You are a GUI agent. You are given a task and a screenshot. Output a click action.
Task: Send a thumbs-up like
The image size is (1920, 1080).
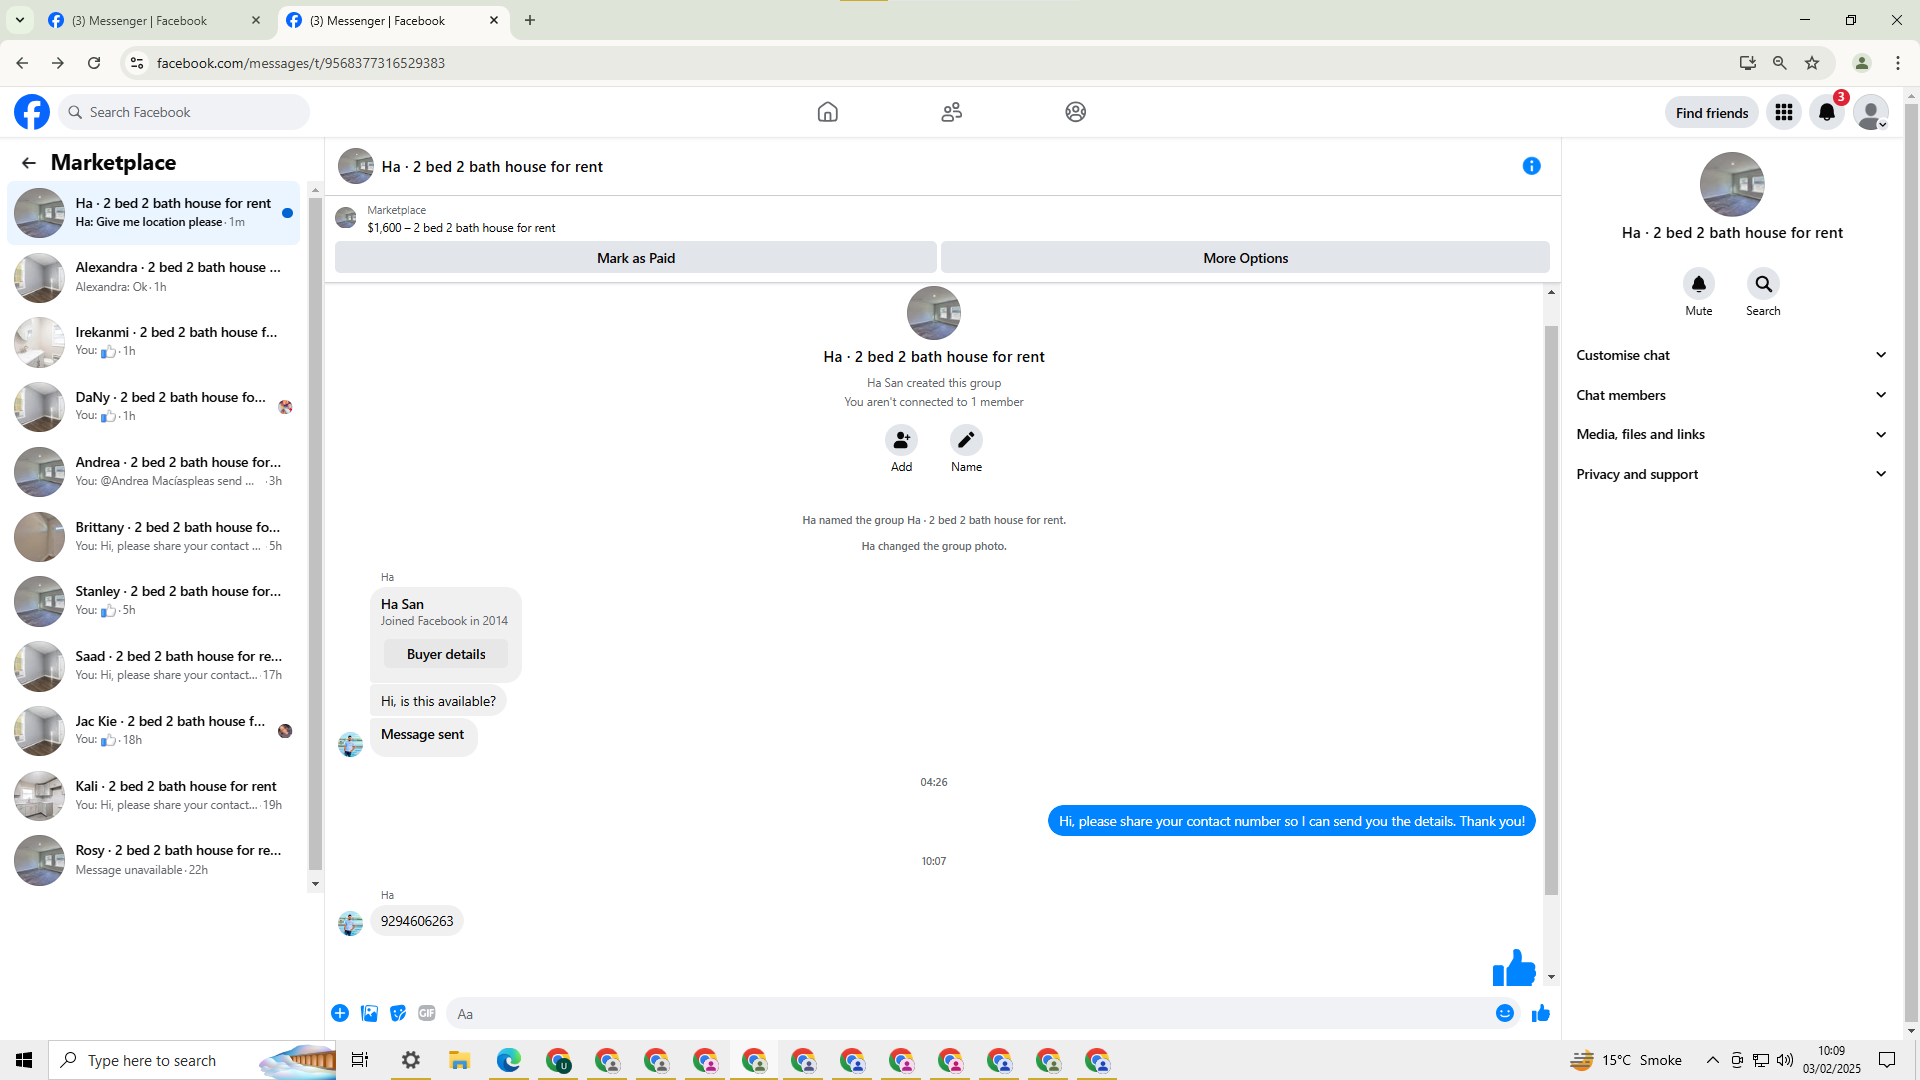pos(1541,1013)
